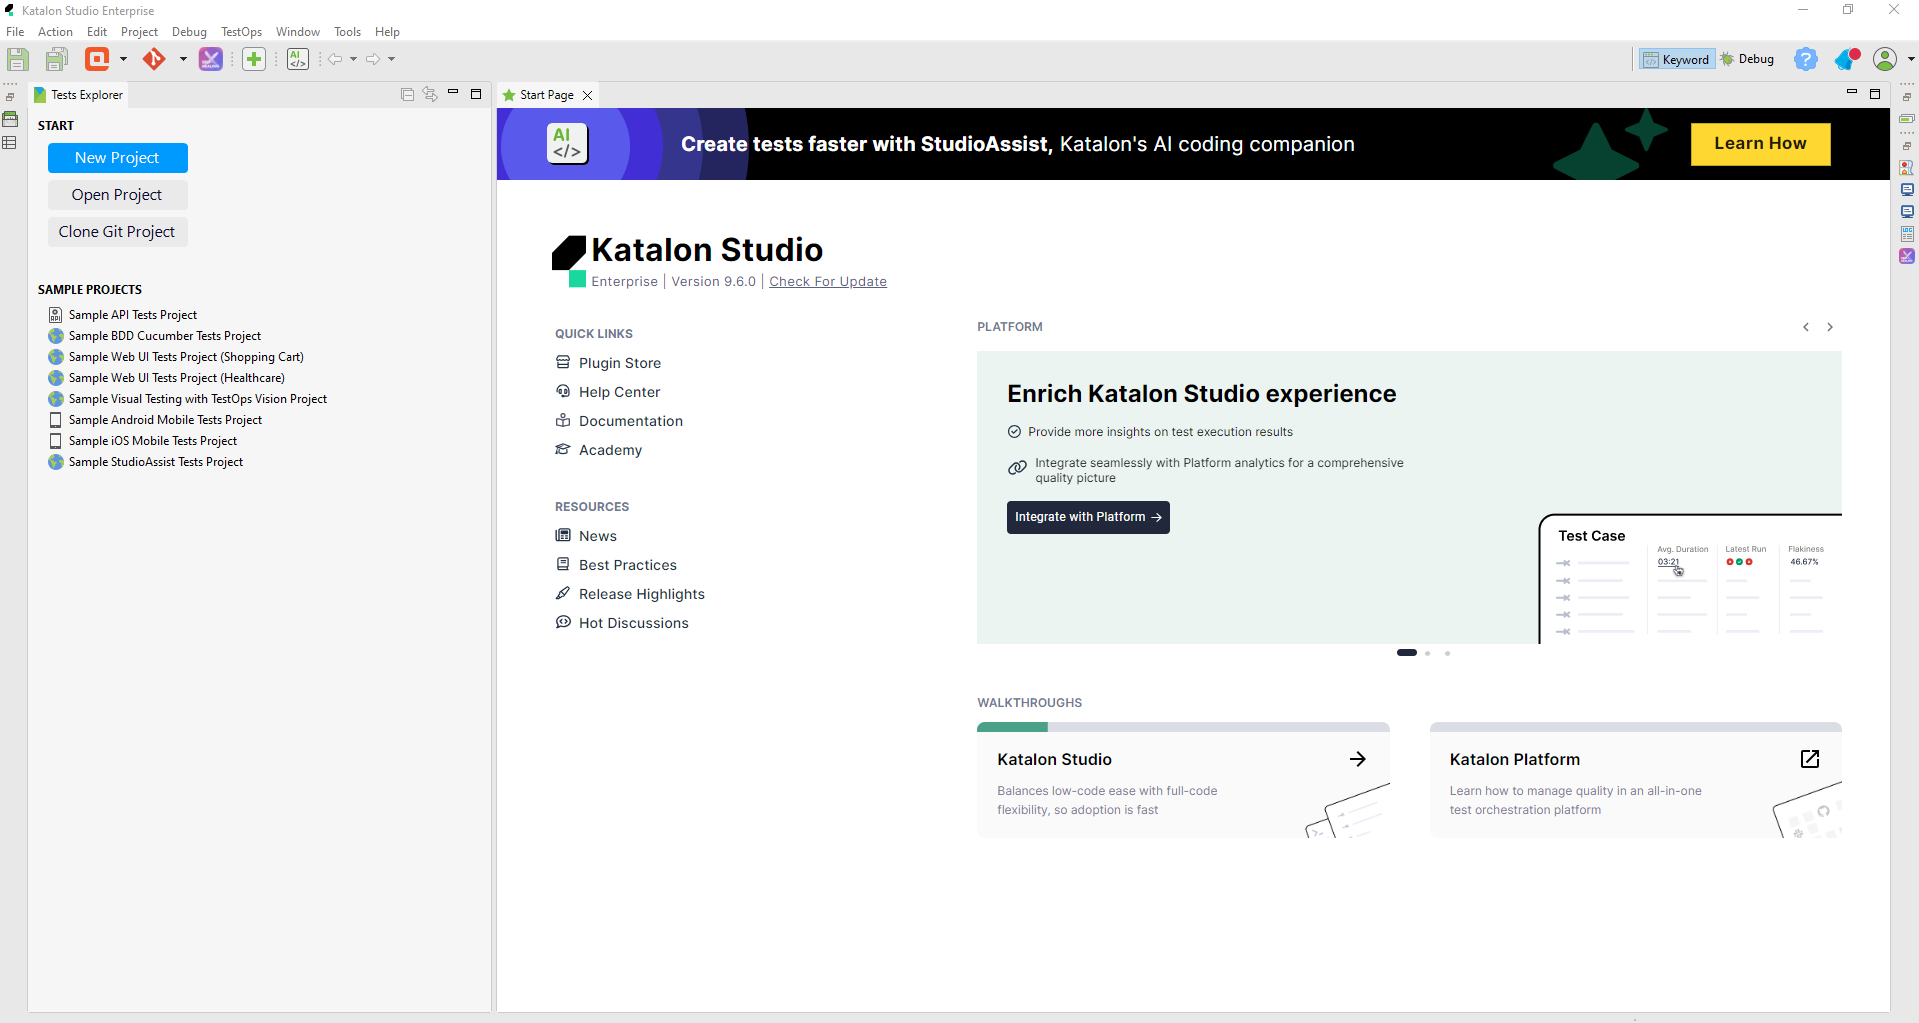Image resolution: width=1919 pixels, height=1023 pixels.
Task: Open the TestOps menu
Action: coord(241,32)
